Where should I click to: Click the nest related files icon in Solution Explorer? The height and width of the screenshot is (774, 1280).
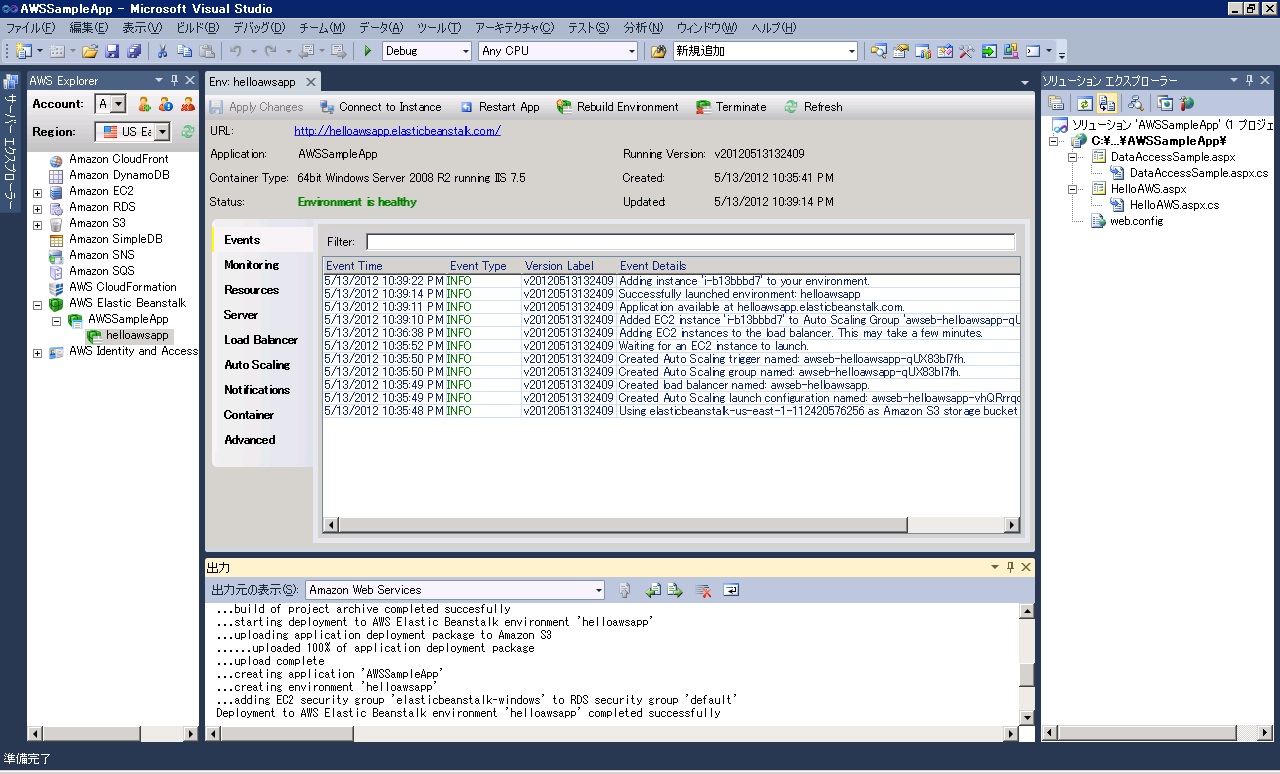(x=1106, y=103)
